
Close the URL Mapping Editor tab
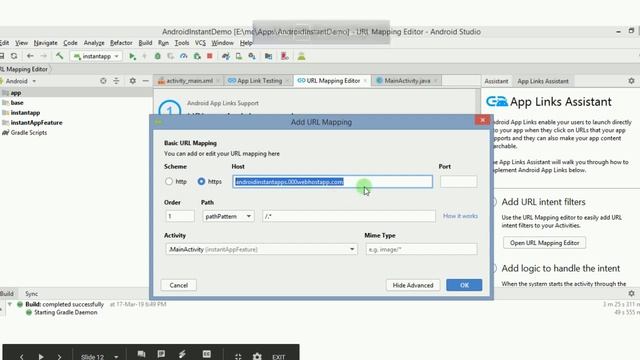pos(365,81)
